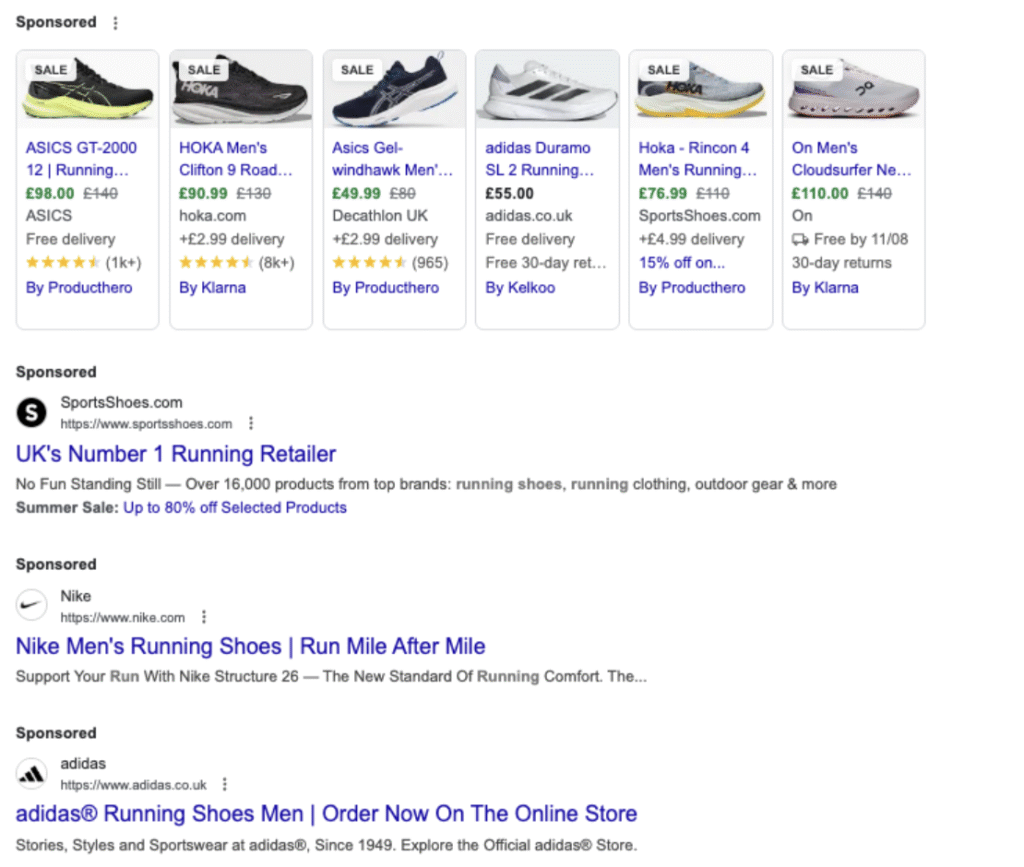
Task: Click the £98.00 price on ASICS card
Action: pyautogui.click(x=50, y=194)
